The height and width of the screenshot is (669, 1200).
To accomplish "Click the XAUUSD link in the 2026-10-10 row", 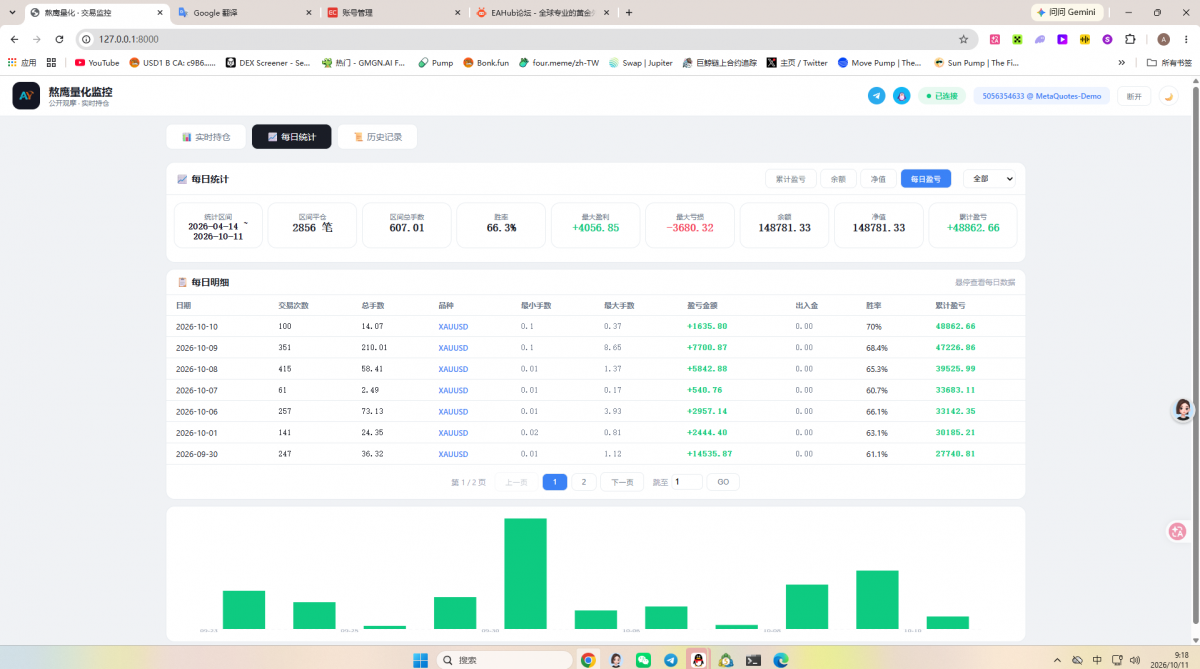I will [x=453, y=327].
